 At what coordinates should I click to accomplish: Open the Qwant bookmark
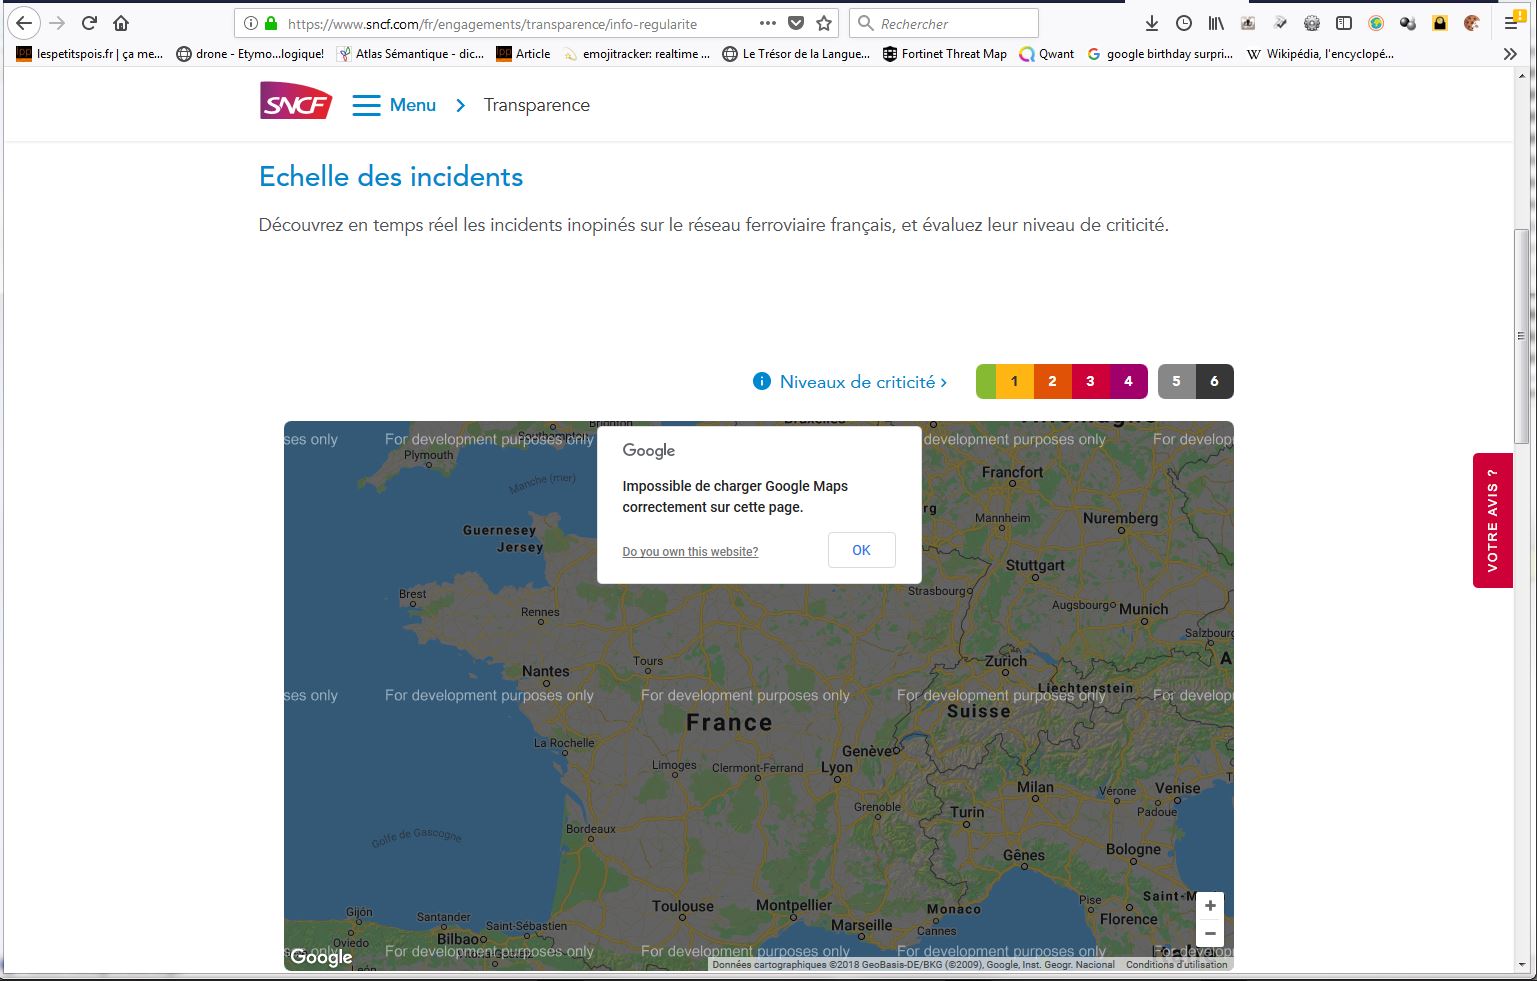pyautogui.click(x=1046, y=54)
